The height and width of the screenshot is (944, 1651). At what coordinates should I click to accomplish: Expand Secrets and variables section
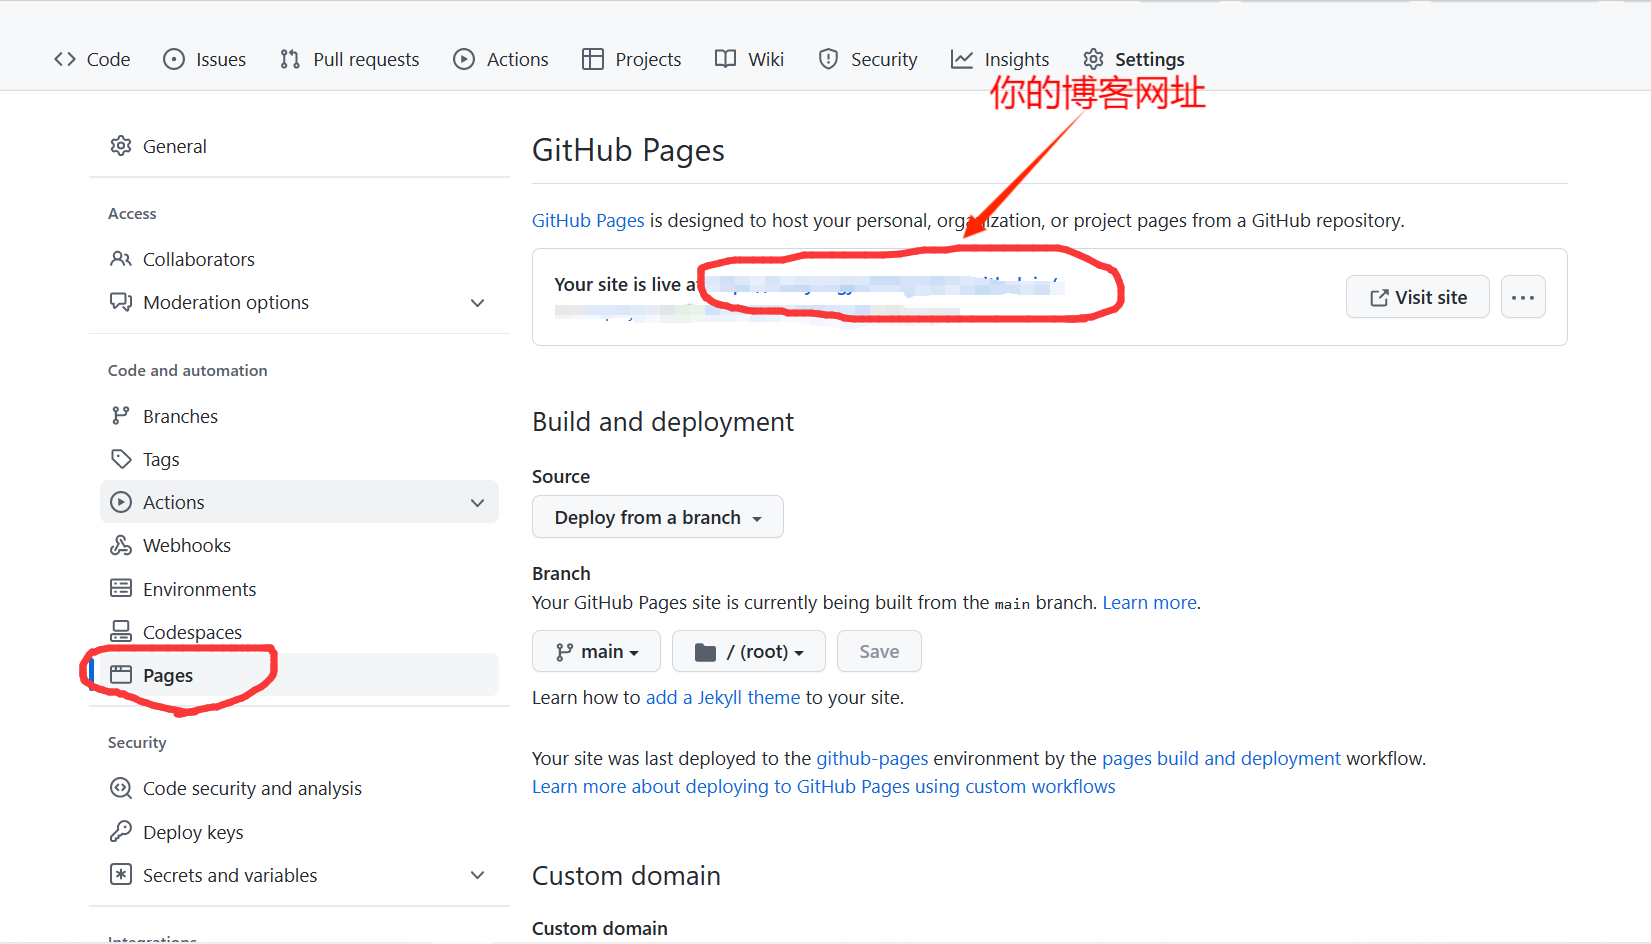pos(477,875)
